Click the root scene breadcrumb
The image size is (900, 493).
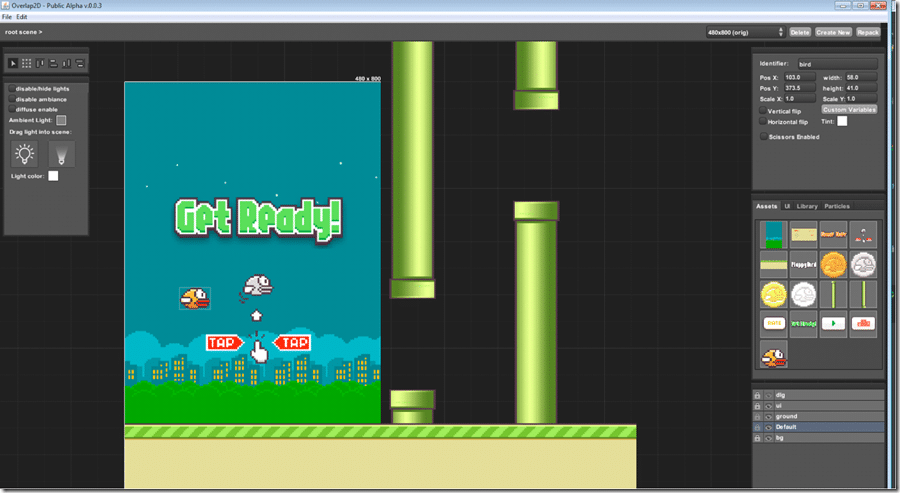pos(24,32)
